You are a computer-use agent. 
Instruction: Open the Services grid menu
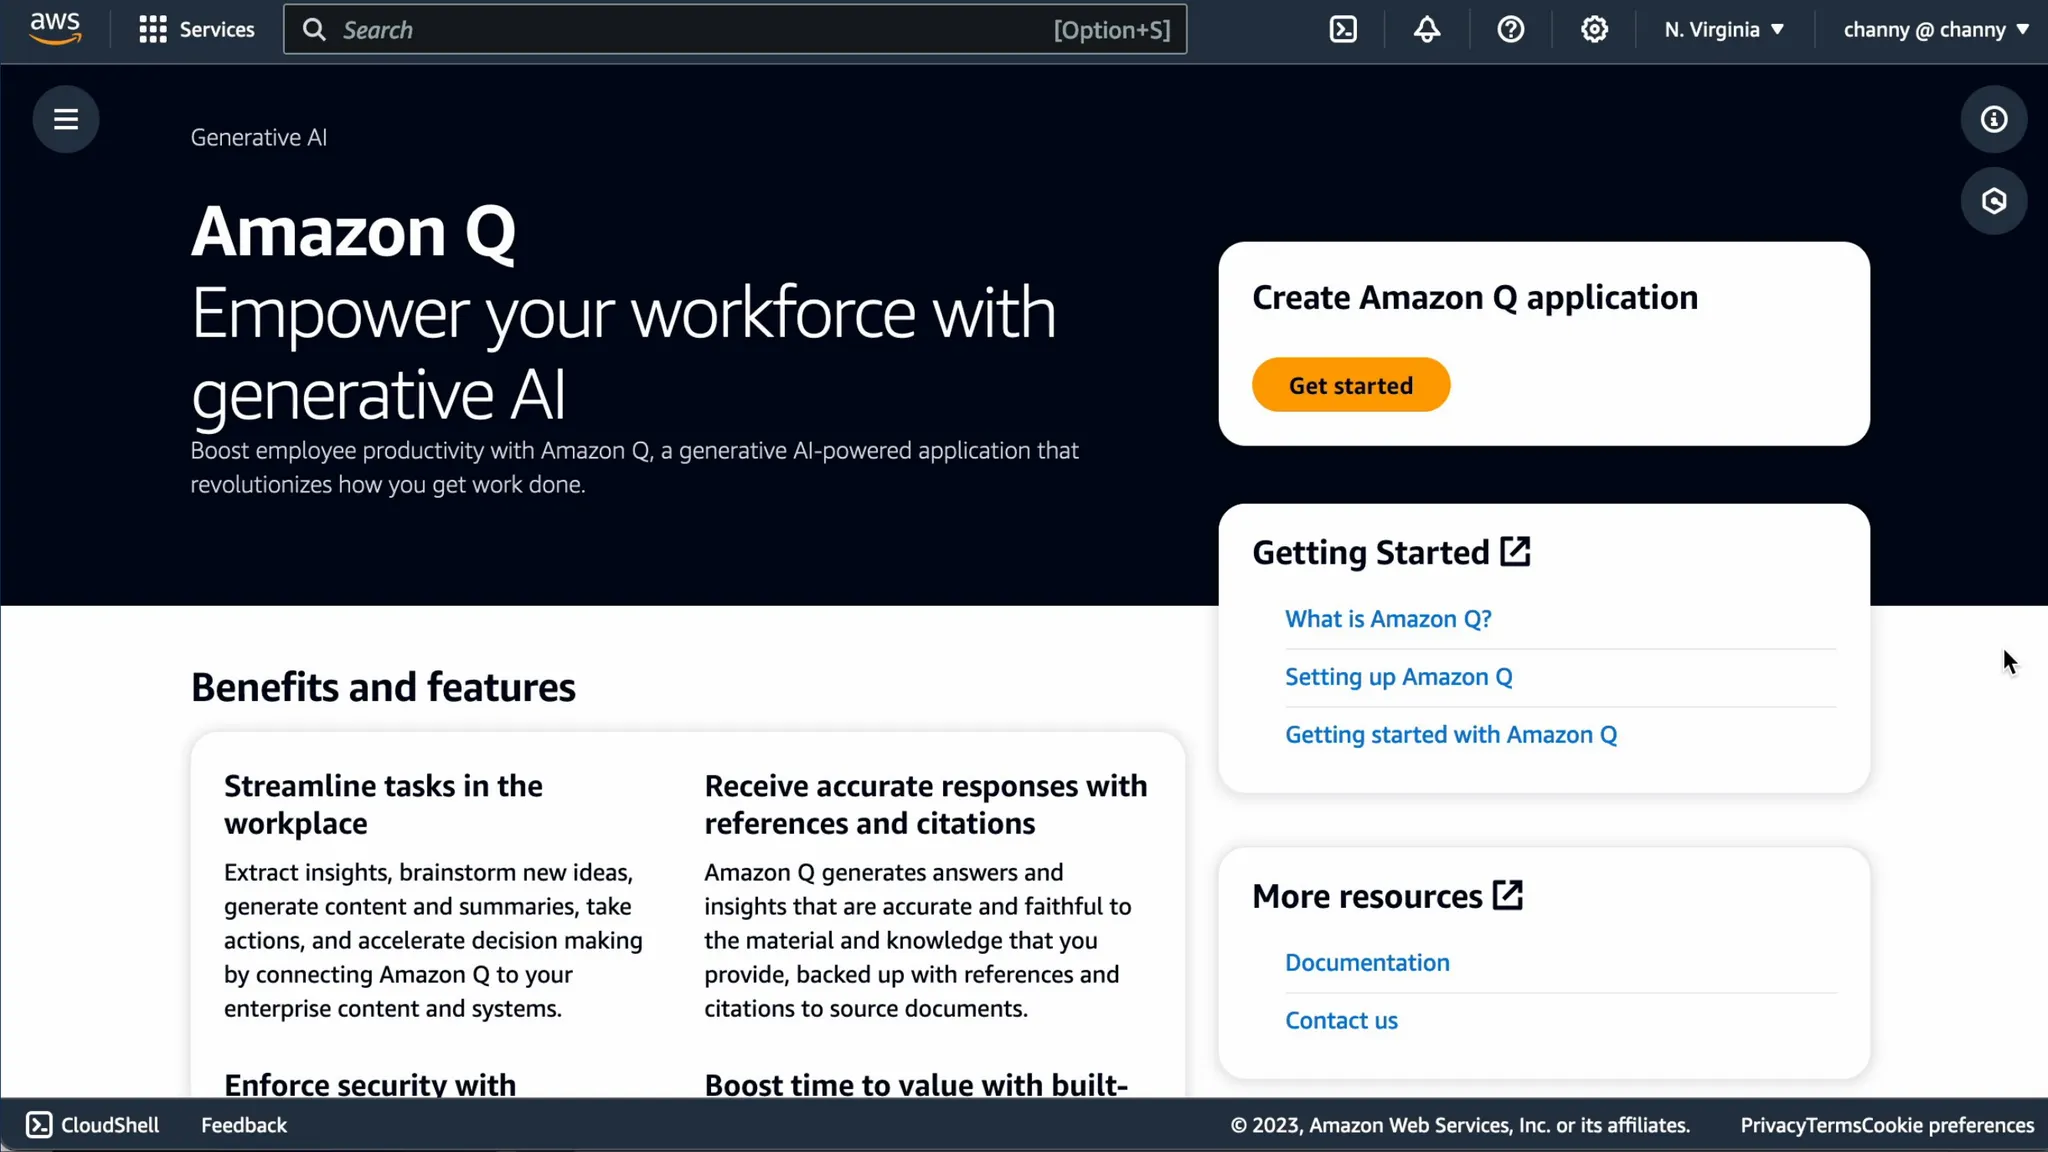[197, 29]
